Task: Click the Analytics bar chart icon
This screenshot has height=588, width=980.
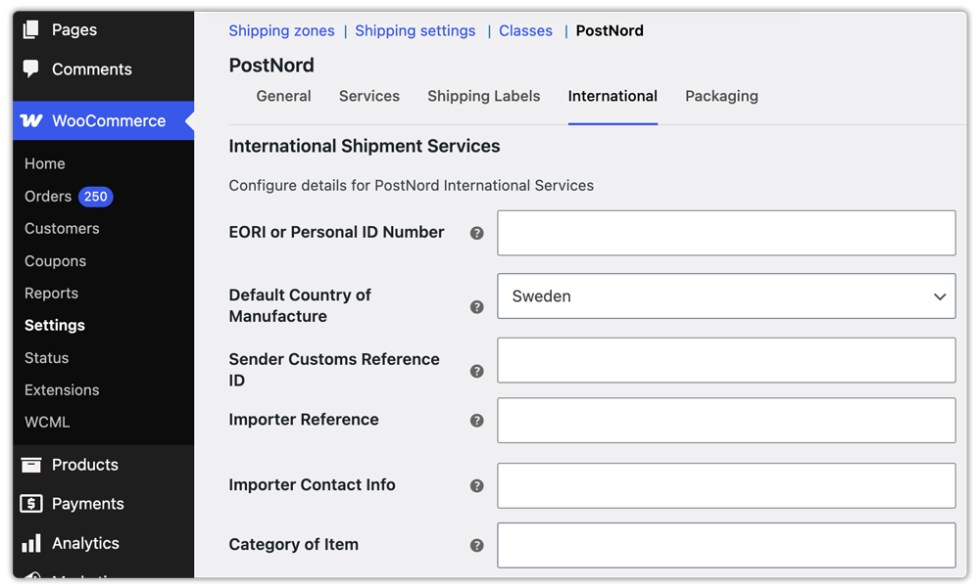Action: 31,543
